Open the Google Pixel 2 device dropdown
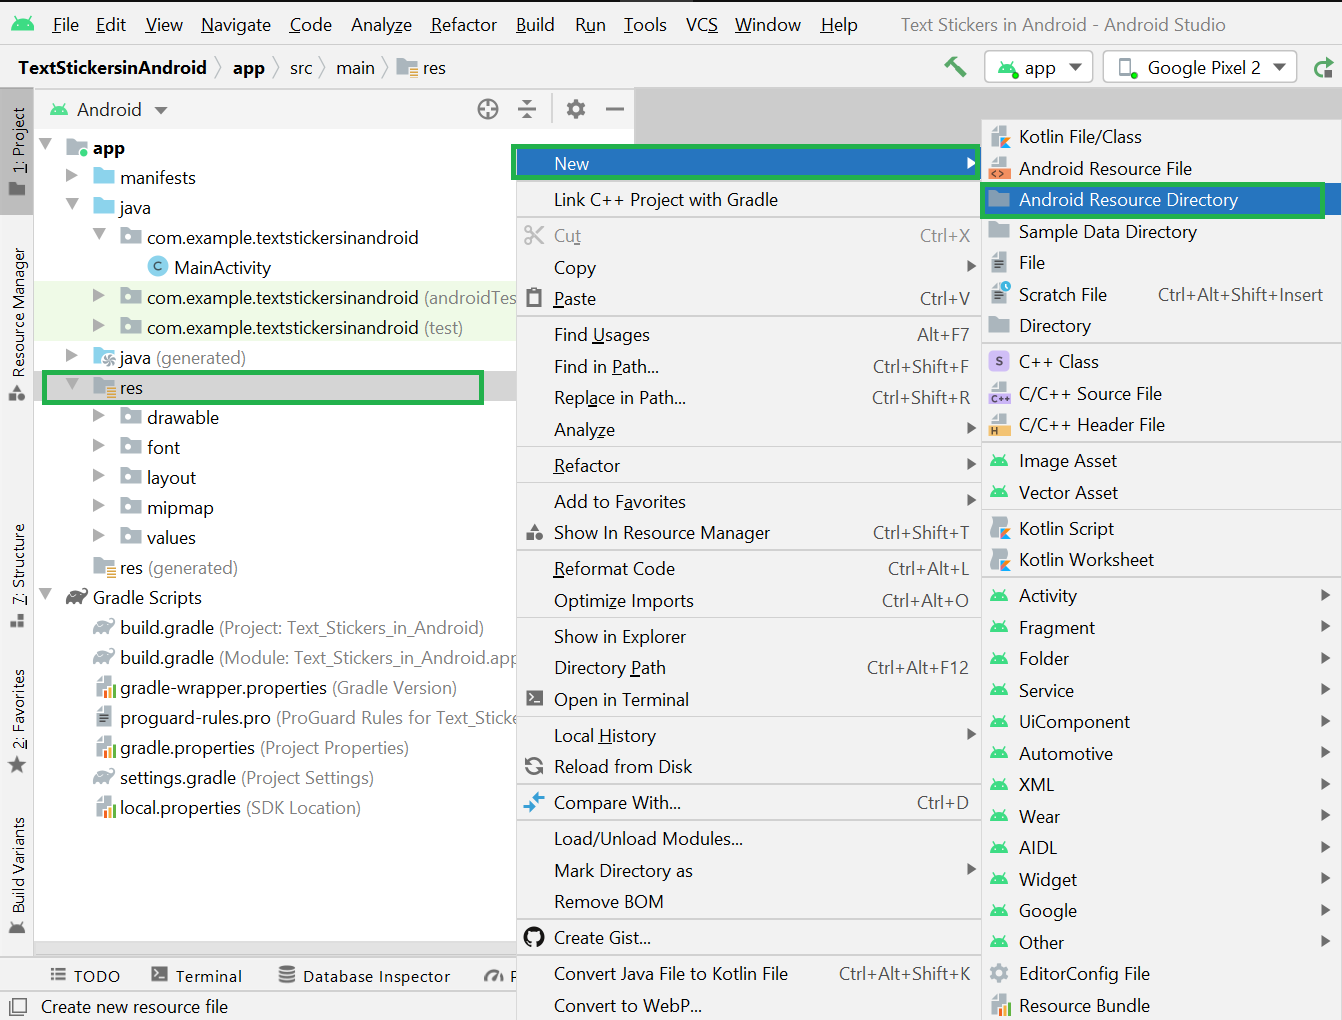 point(1200,68)
